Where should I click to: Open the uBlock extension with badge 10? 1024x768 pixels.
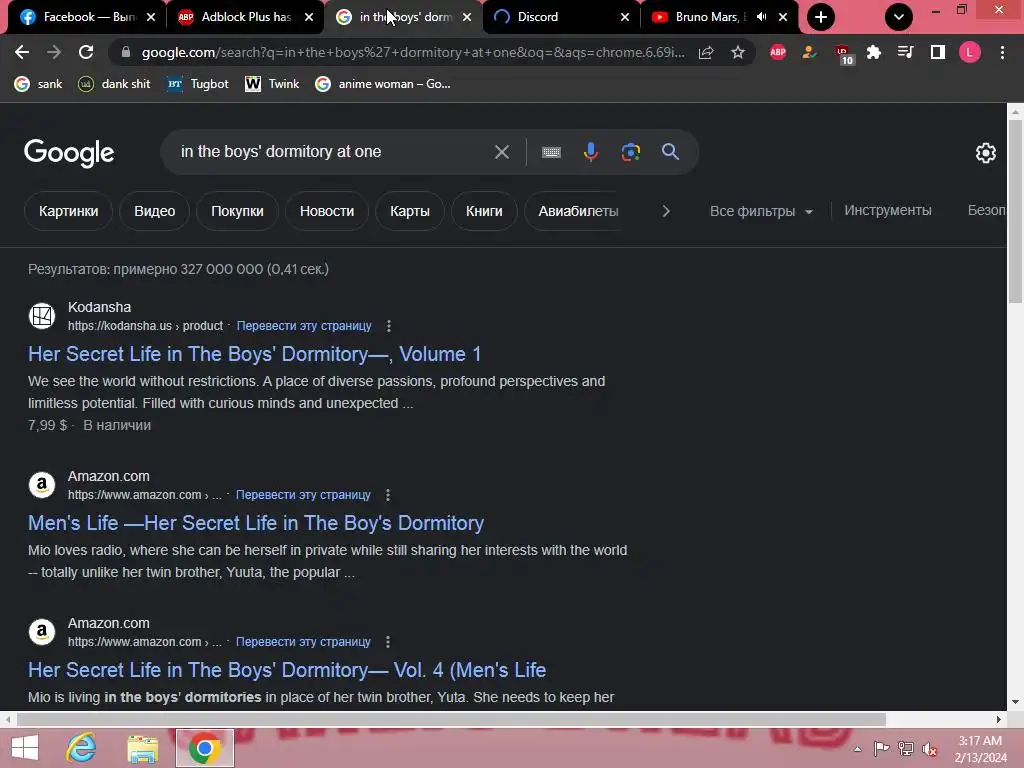coord(843,54)
